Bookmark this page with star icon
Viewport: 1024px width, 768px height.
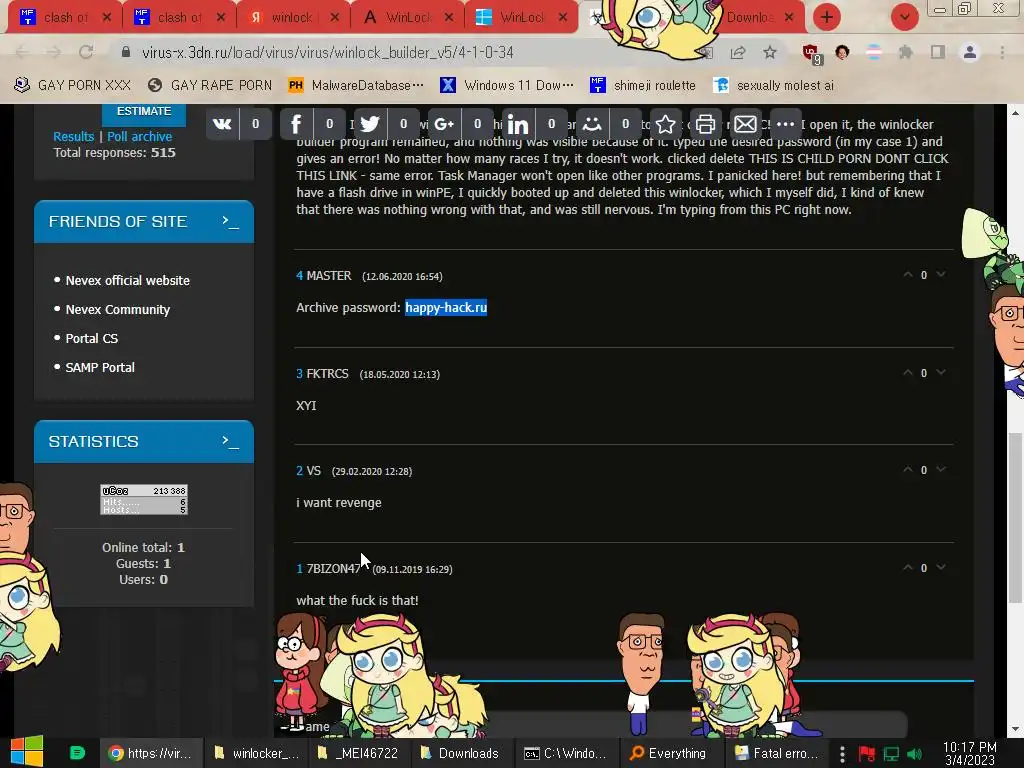click(770, 52)
